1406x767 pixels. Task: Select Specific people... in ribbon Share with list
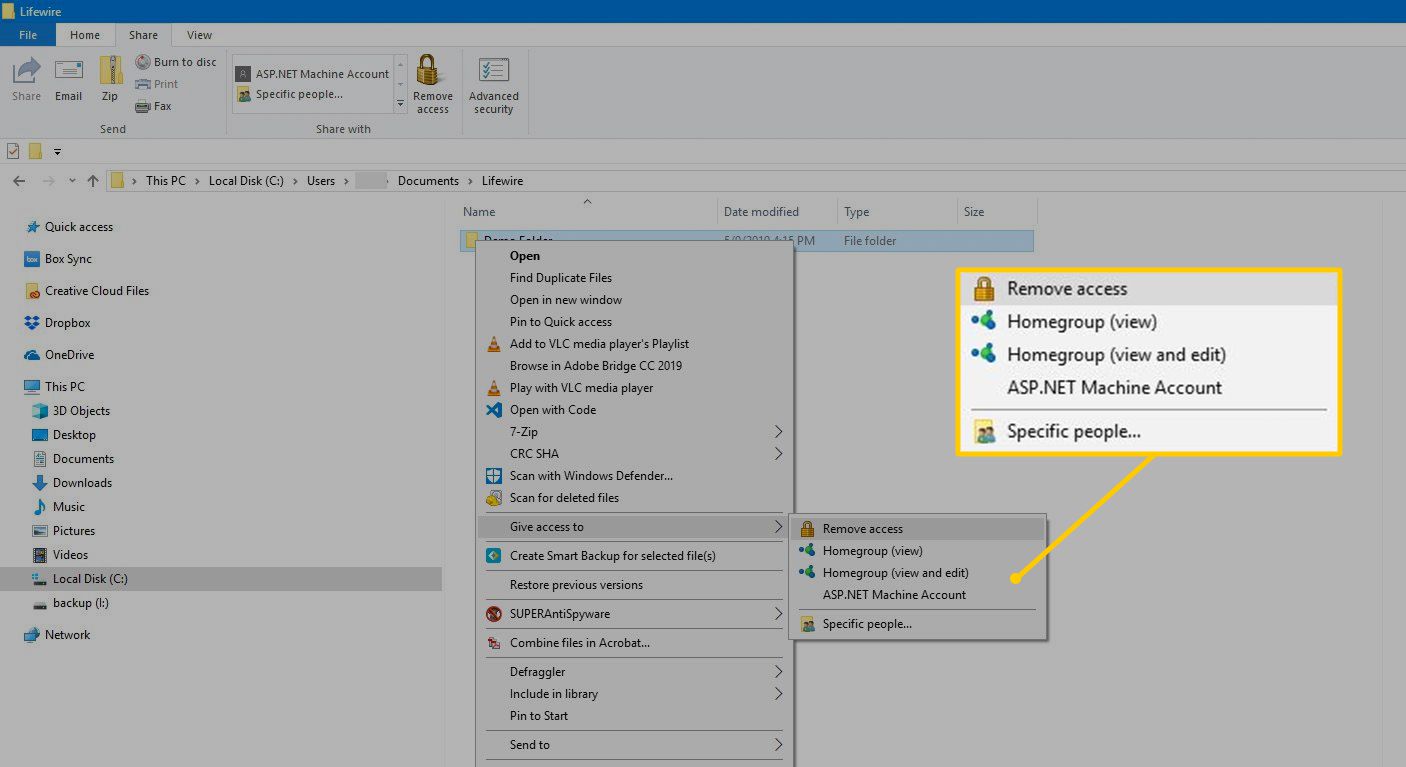pos(290,95)
